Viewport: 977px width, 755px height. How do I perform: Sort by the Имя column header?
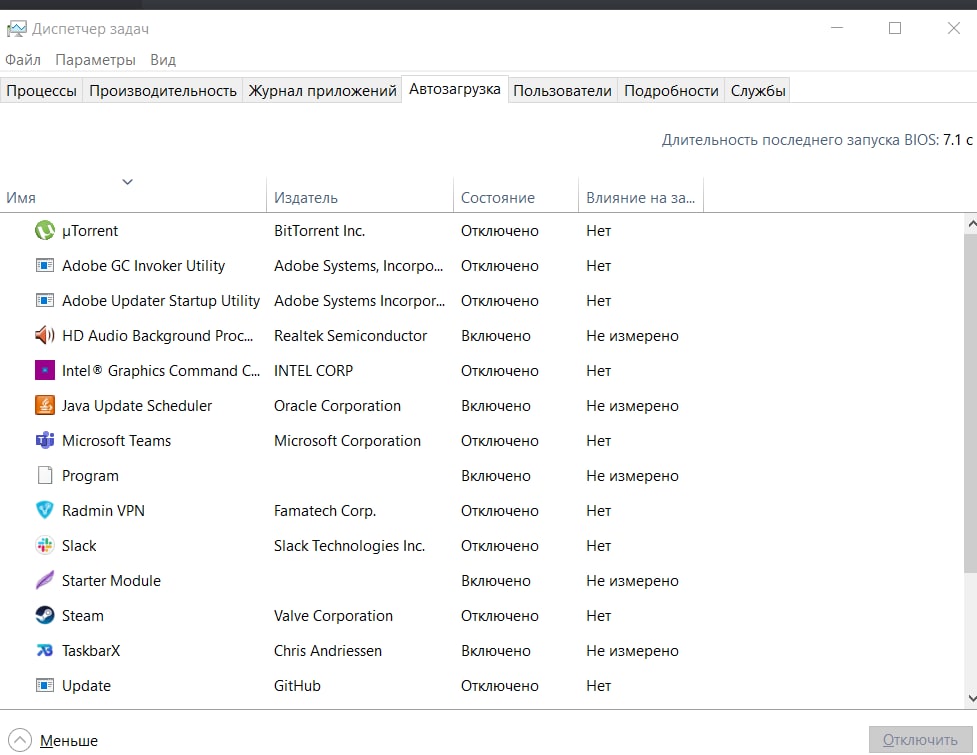point(133,195)
